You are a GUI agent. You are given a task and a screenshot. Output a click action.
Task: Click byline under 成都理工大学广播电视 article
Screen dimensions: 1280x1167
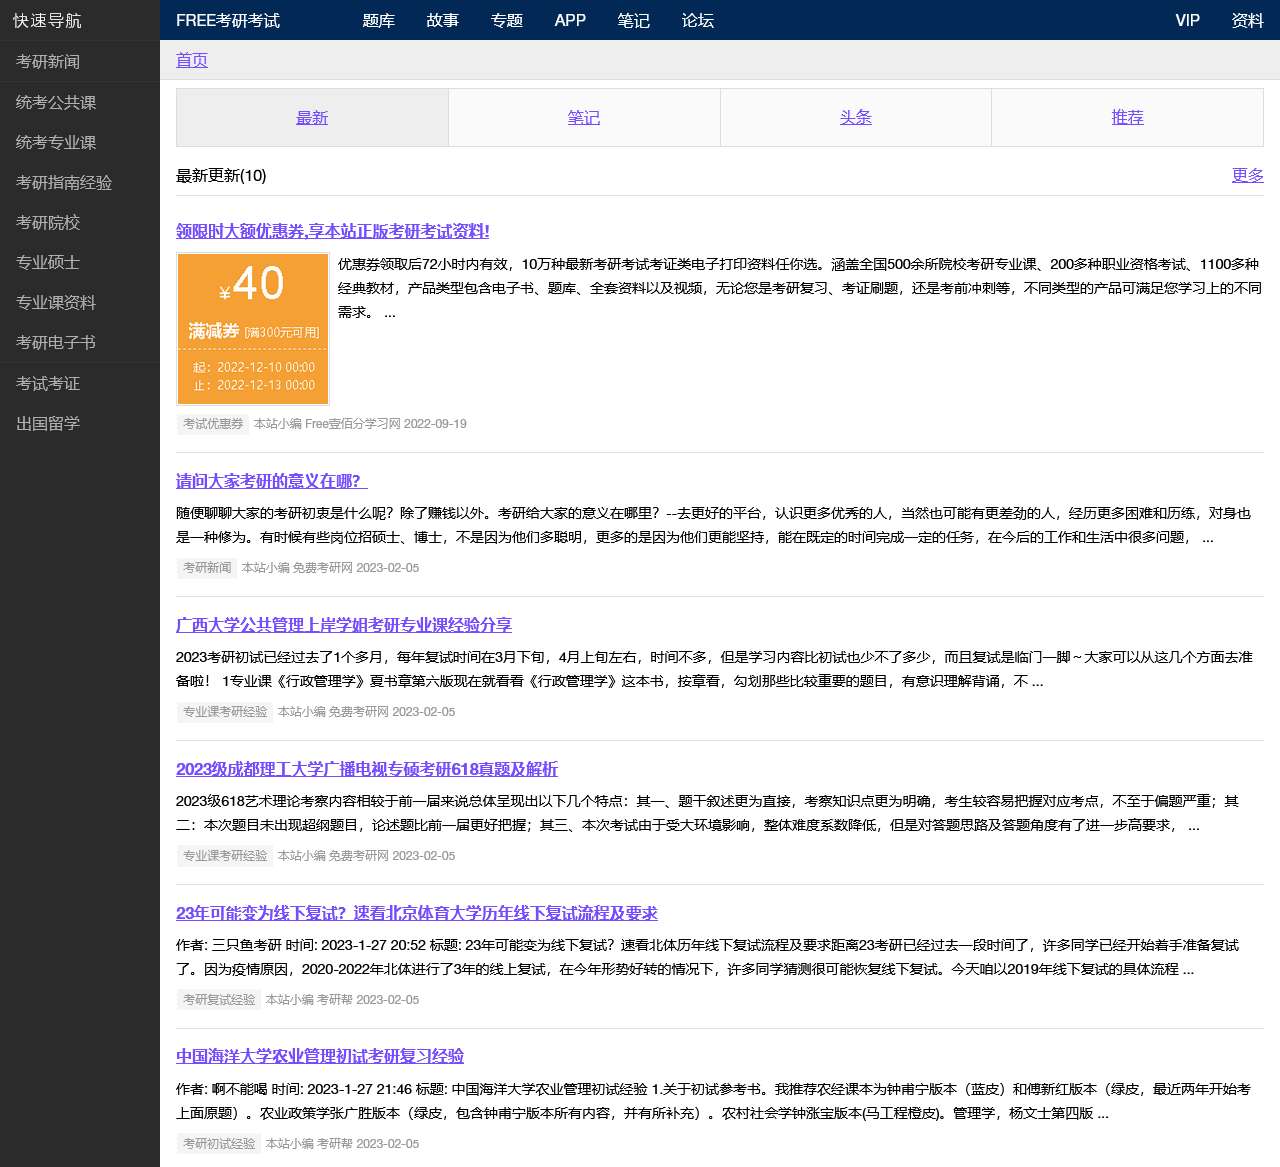coord(366,856)
